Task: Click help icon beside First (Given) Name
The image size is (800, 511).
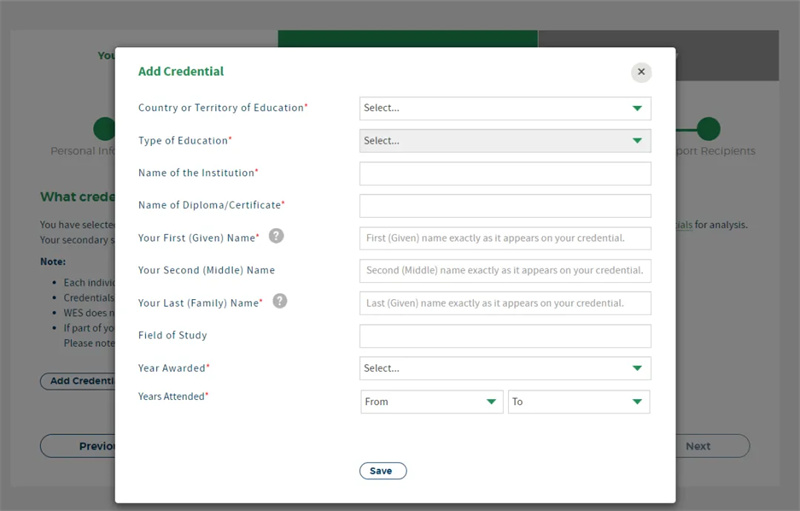Action: point(277,237)
